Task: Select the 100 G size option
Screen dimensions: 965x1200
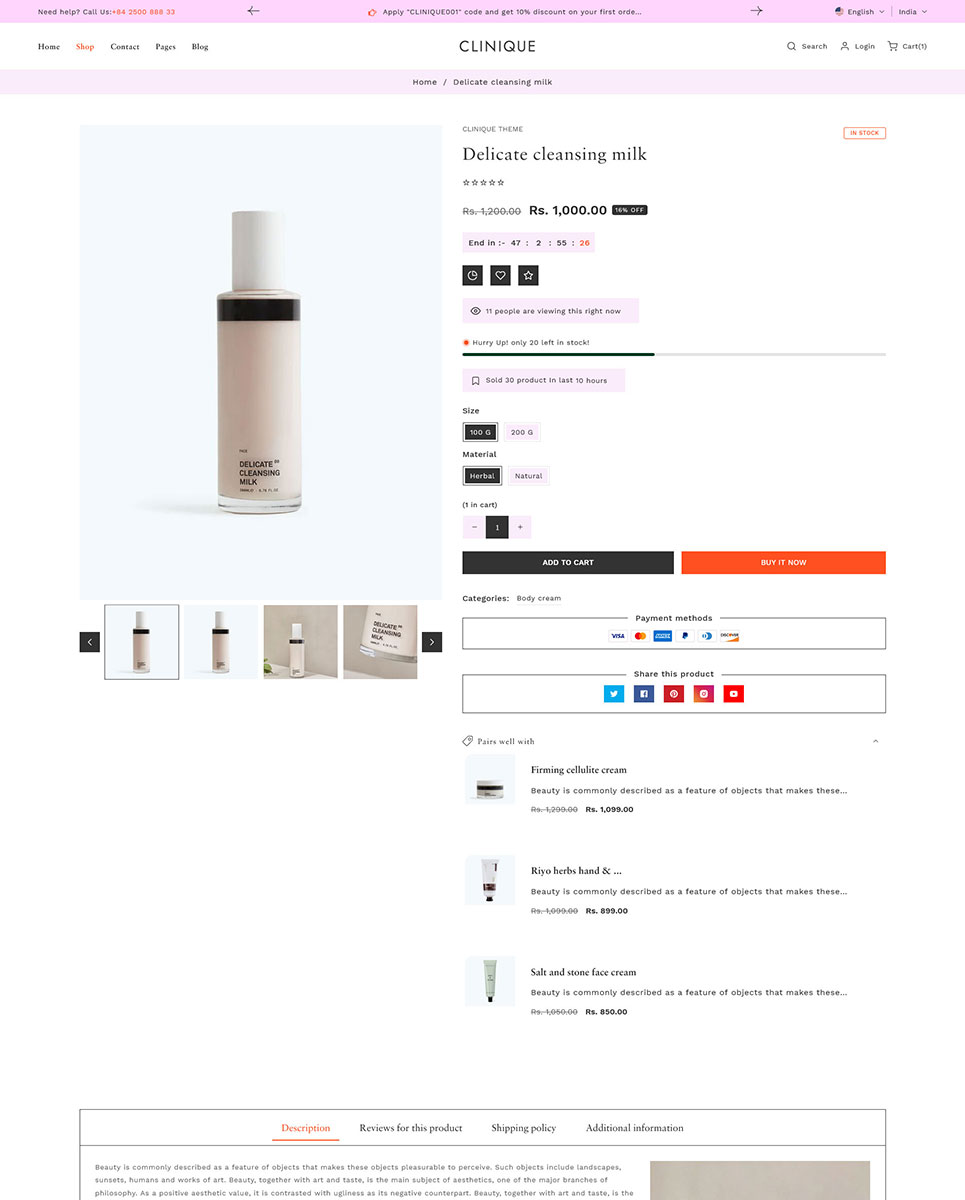Action: click(481, 432)
